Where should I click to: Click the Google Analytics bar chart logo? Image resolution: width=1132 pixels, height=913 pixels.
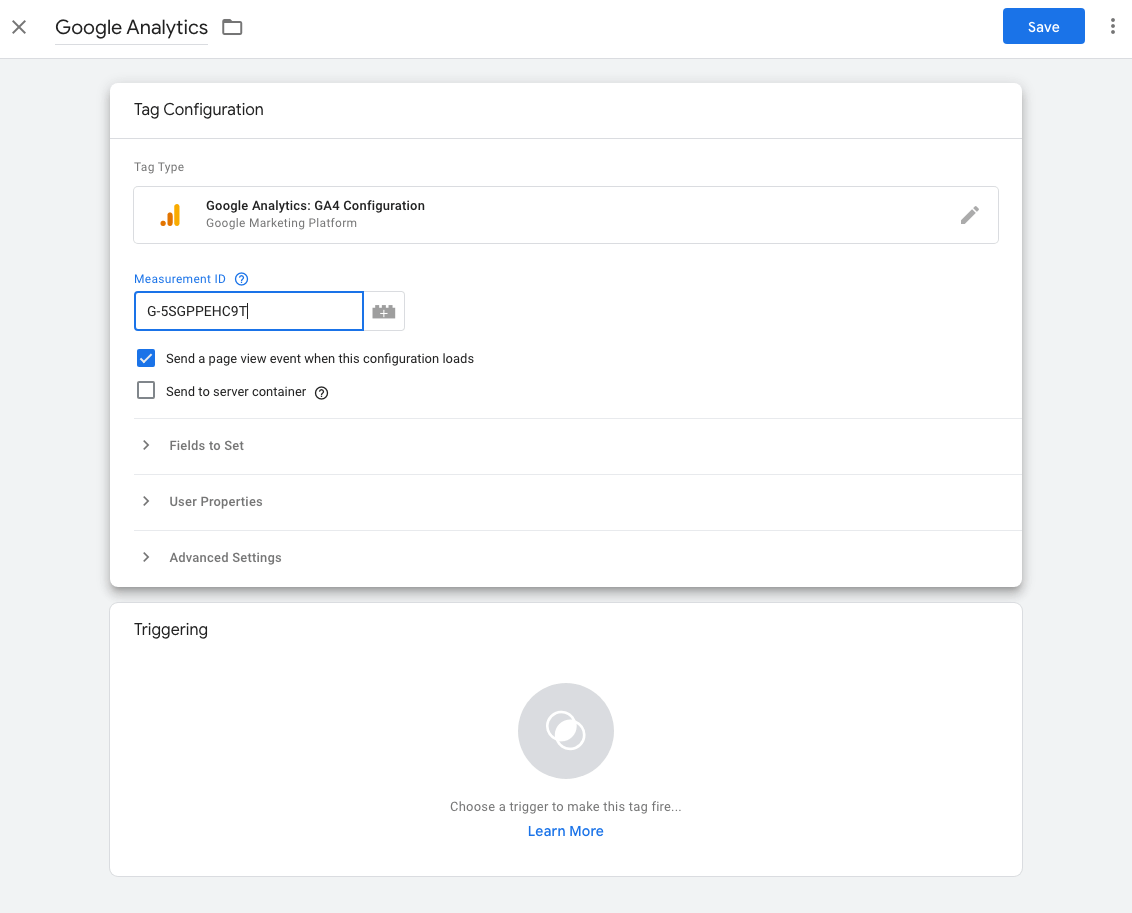click(170, 215)
